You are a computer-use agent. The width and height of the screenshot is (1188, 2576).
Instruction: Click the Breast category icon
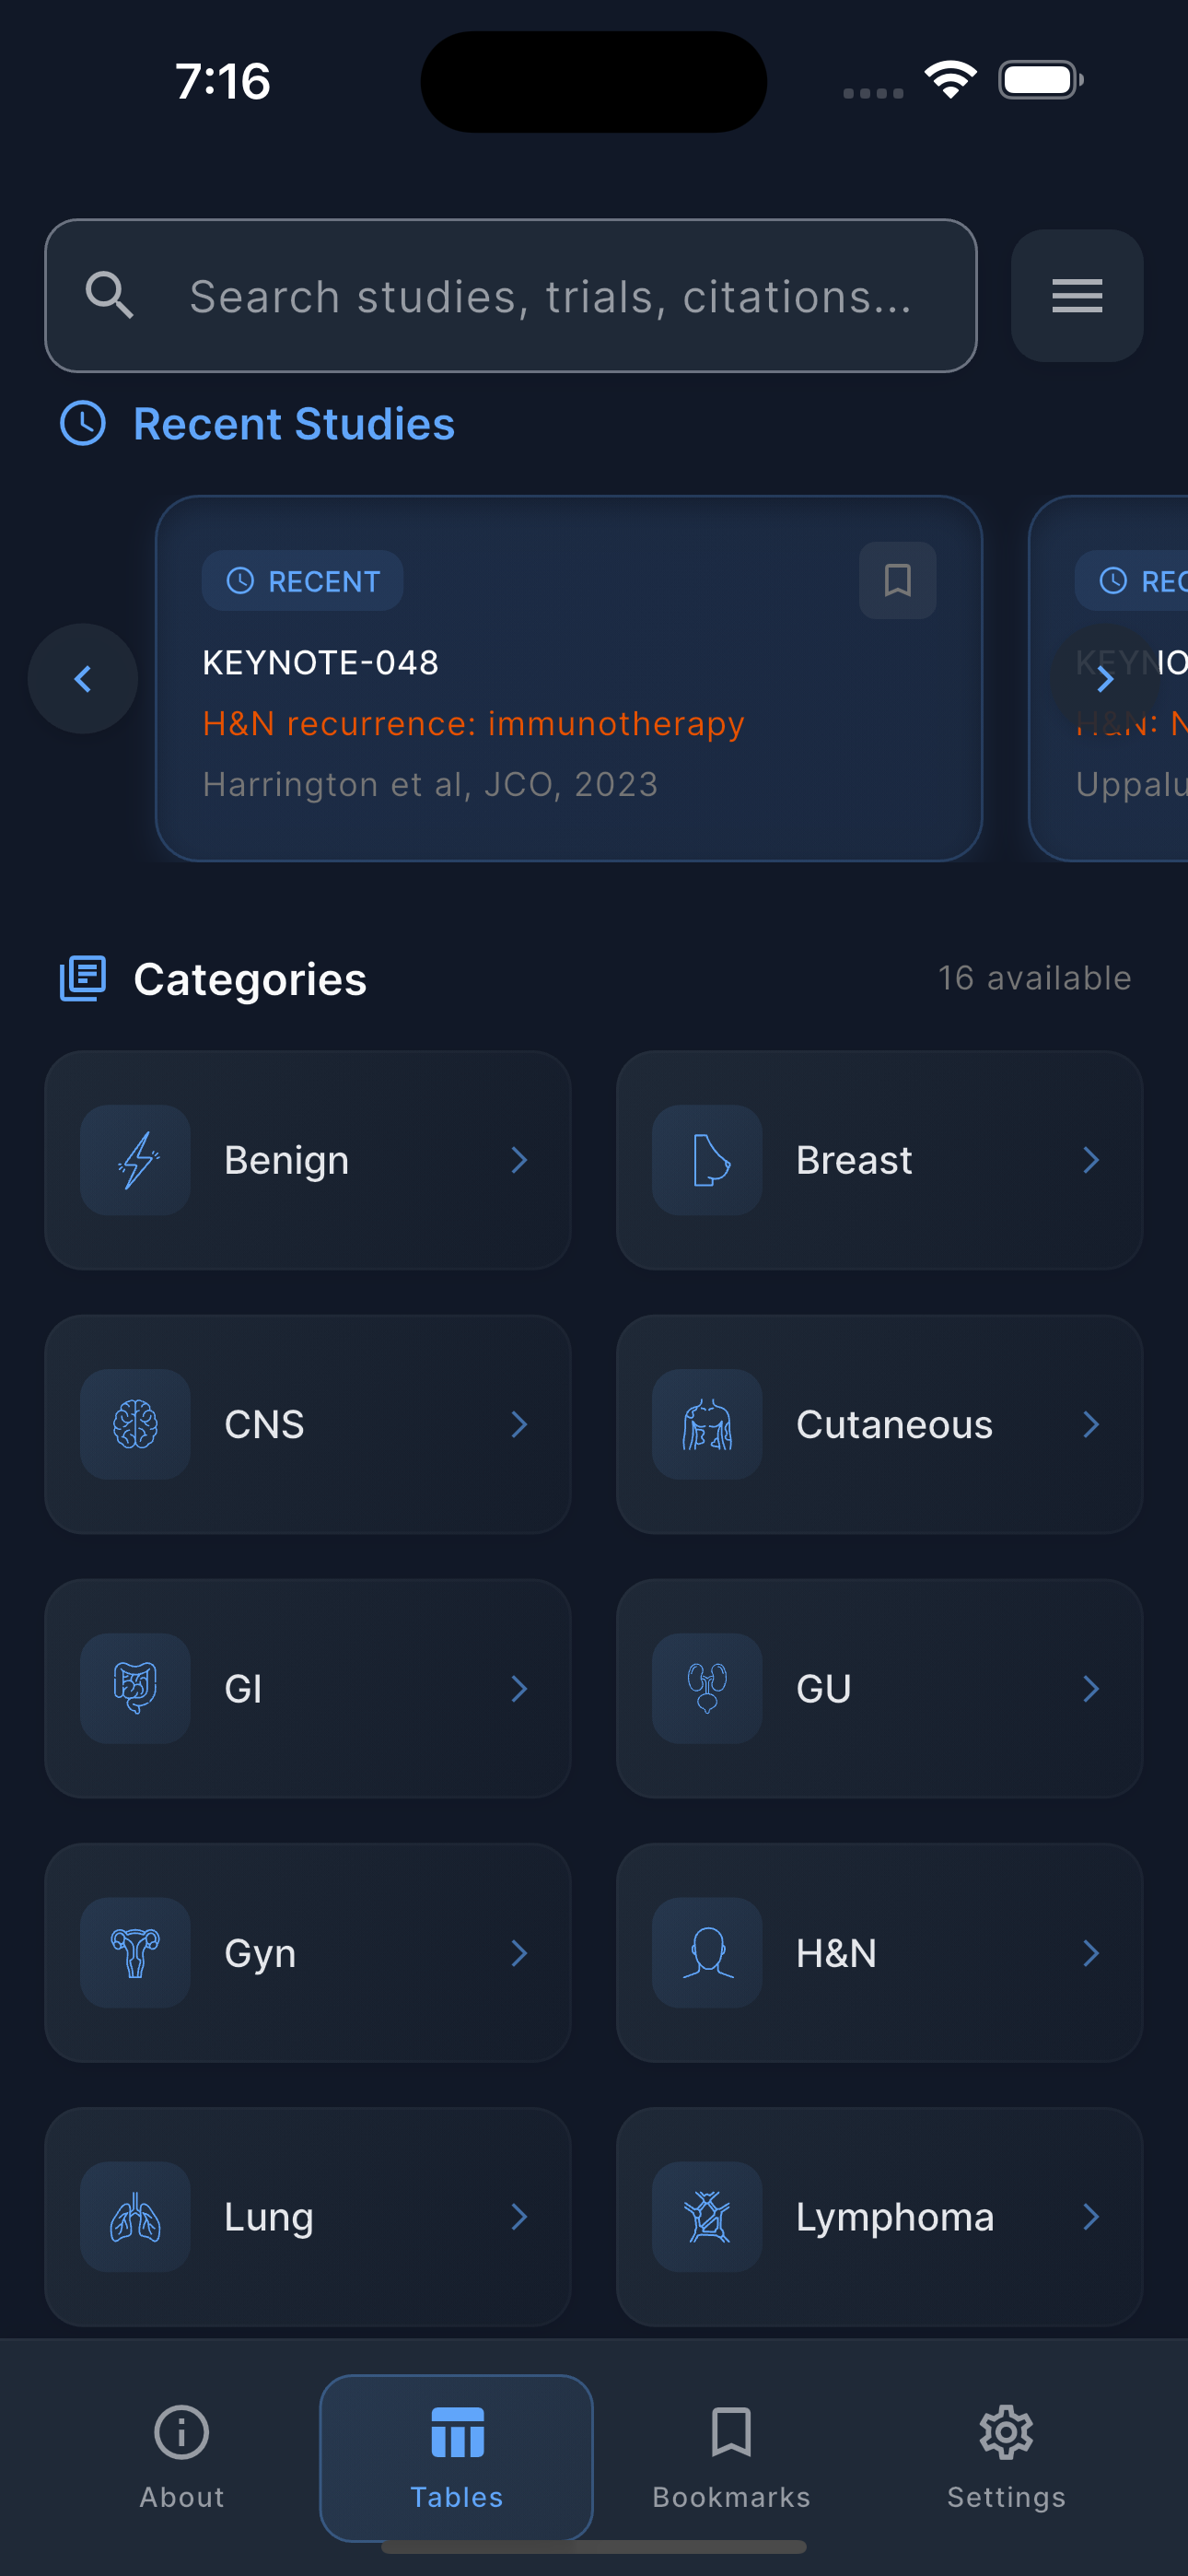tap(706, 1160)
